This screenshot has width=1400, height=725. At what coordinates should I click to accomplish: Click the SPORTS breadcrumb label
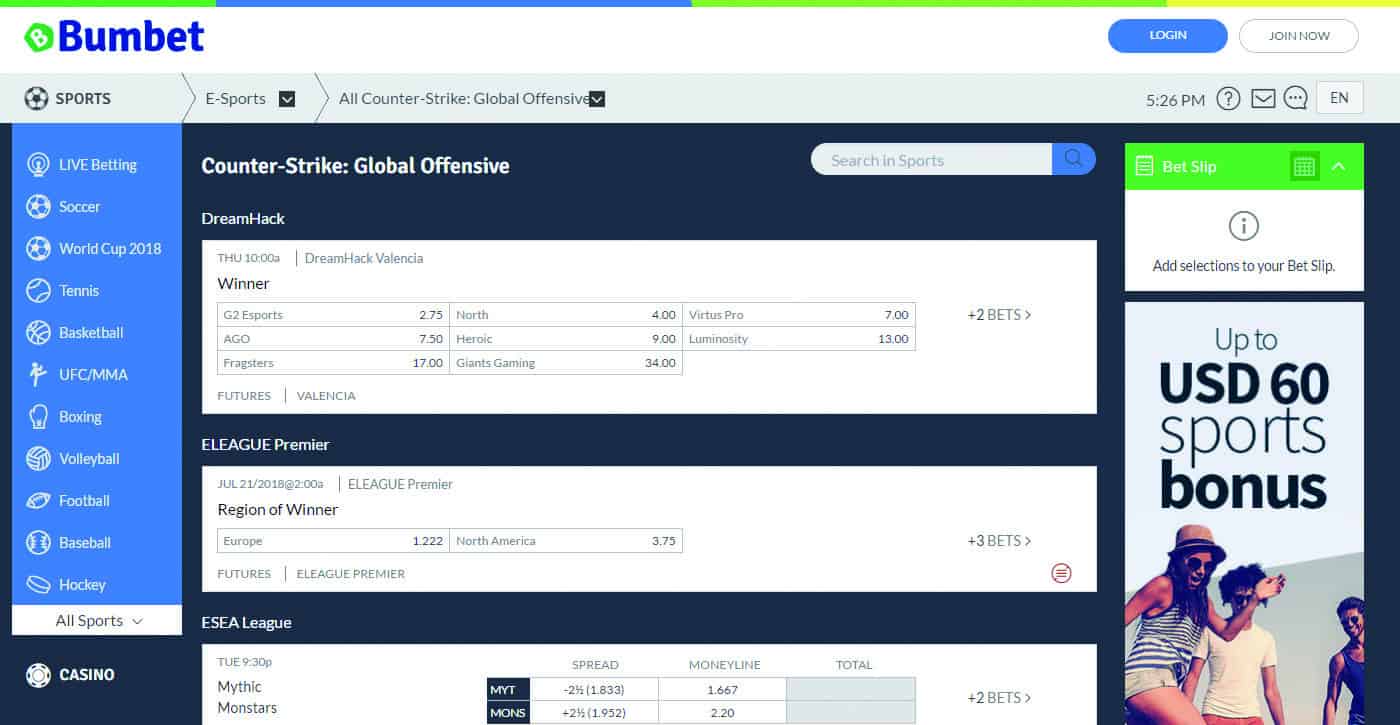click(x=83, y=99)
